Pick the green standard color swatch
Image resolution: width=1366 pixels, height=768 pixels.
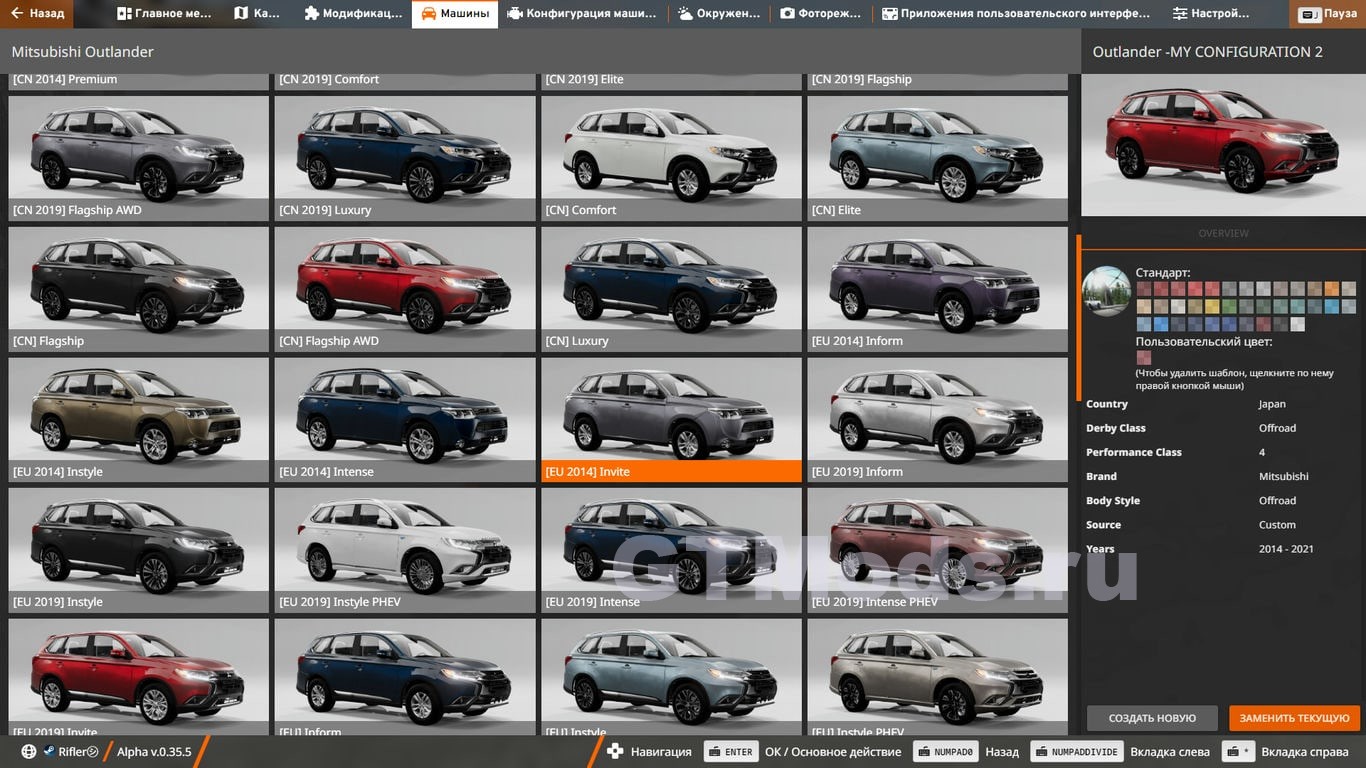[x=1229, y=306]
